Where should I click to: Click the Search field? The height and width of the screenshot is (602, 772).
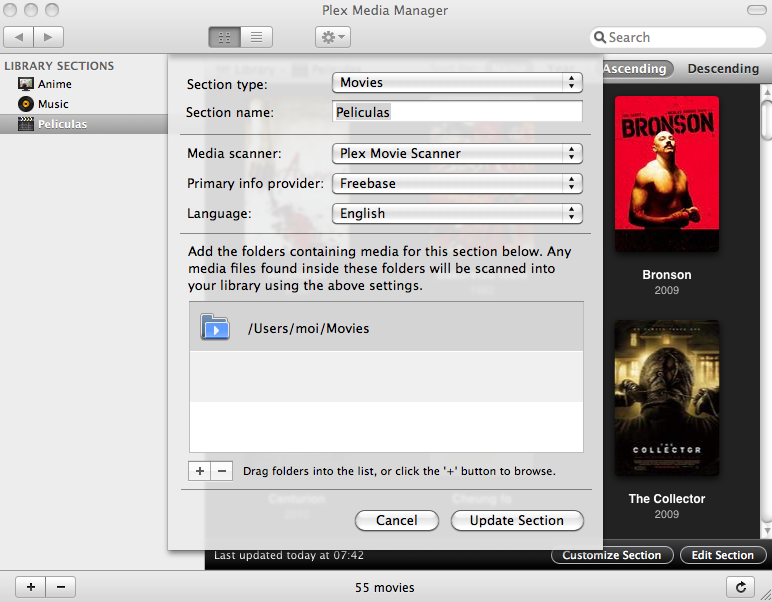(678, 37)
